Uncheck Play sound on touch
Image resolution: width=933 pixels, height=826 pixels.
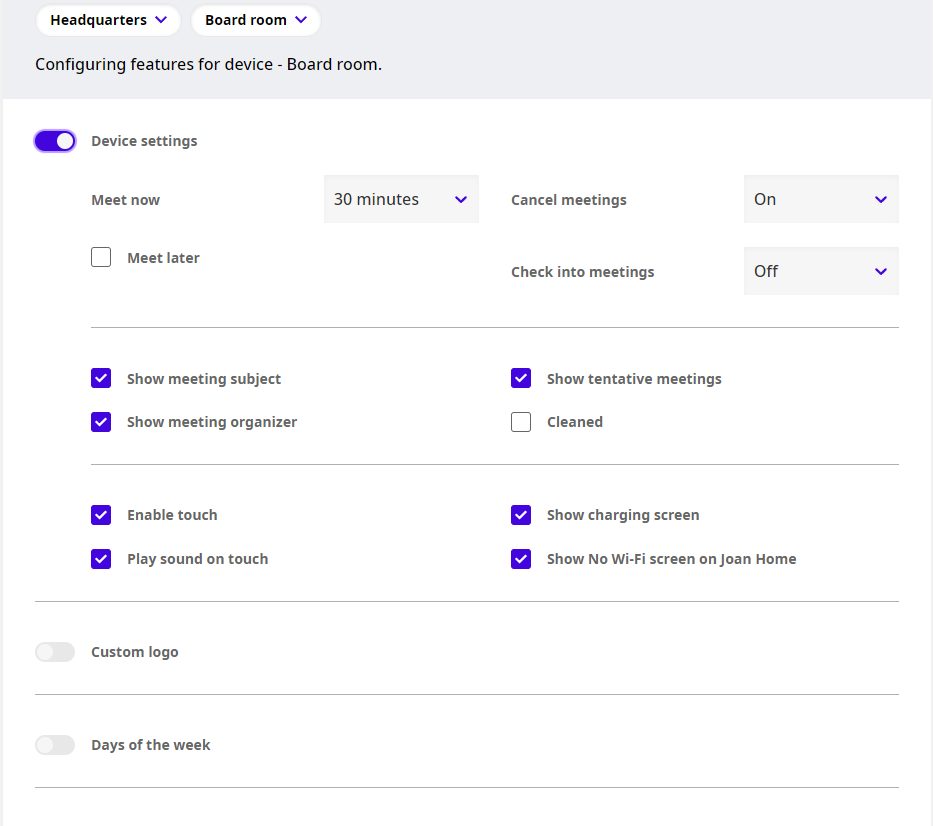pos(101,559)
